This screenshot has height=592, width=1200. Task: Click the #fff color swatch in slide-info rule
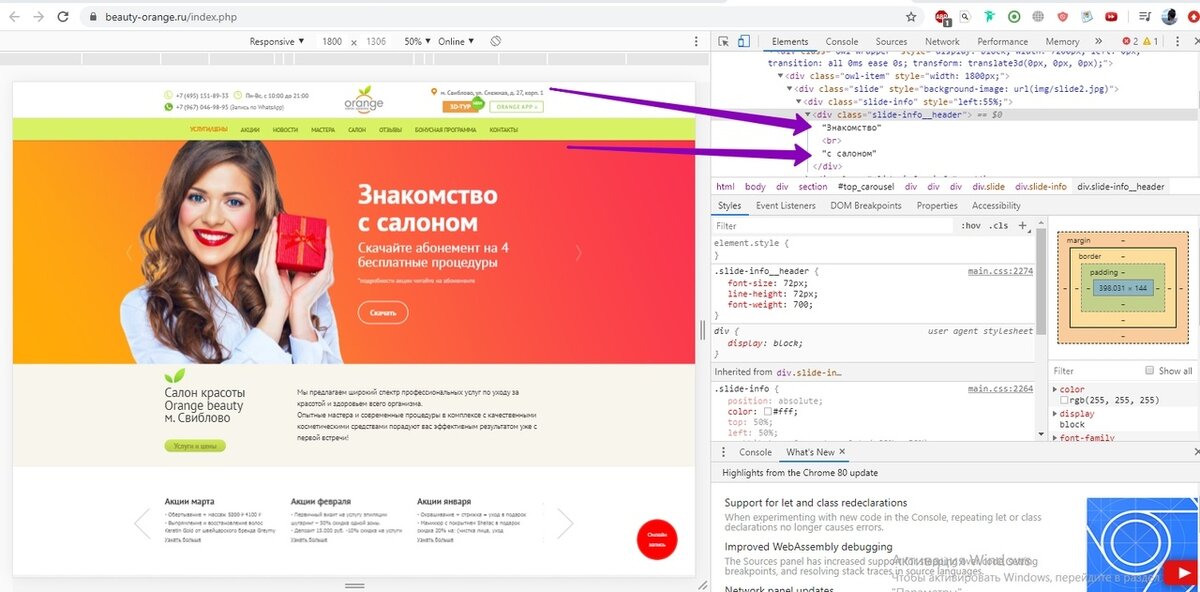pos(767,412)
